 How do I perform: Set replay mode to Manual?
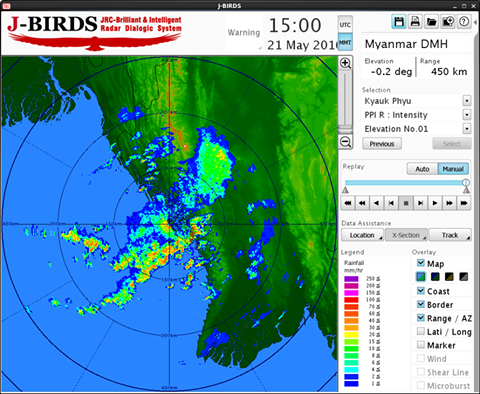click(453, 169)
